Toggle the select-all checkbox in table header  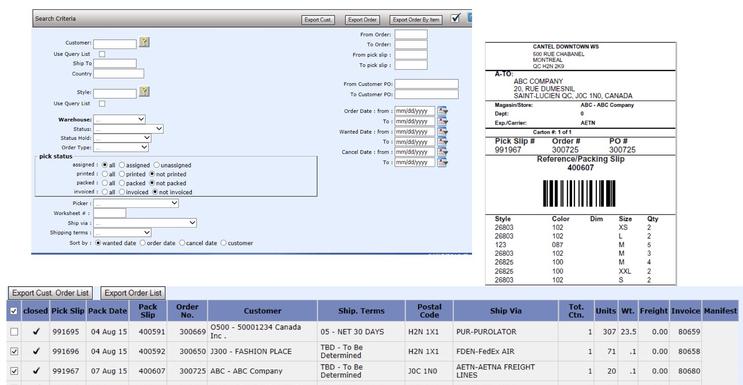click(x=14, y=311)
